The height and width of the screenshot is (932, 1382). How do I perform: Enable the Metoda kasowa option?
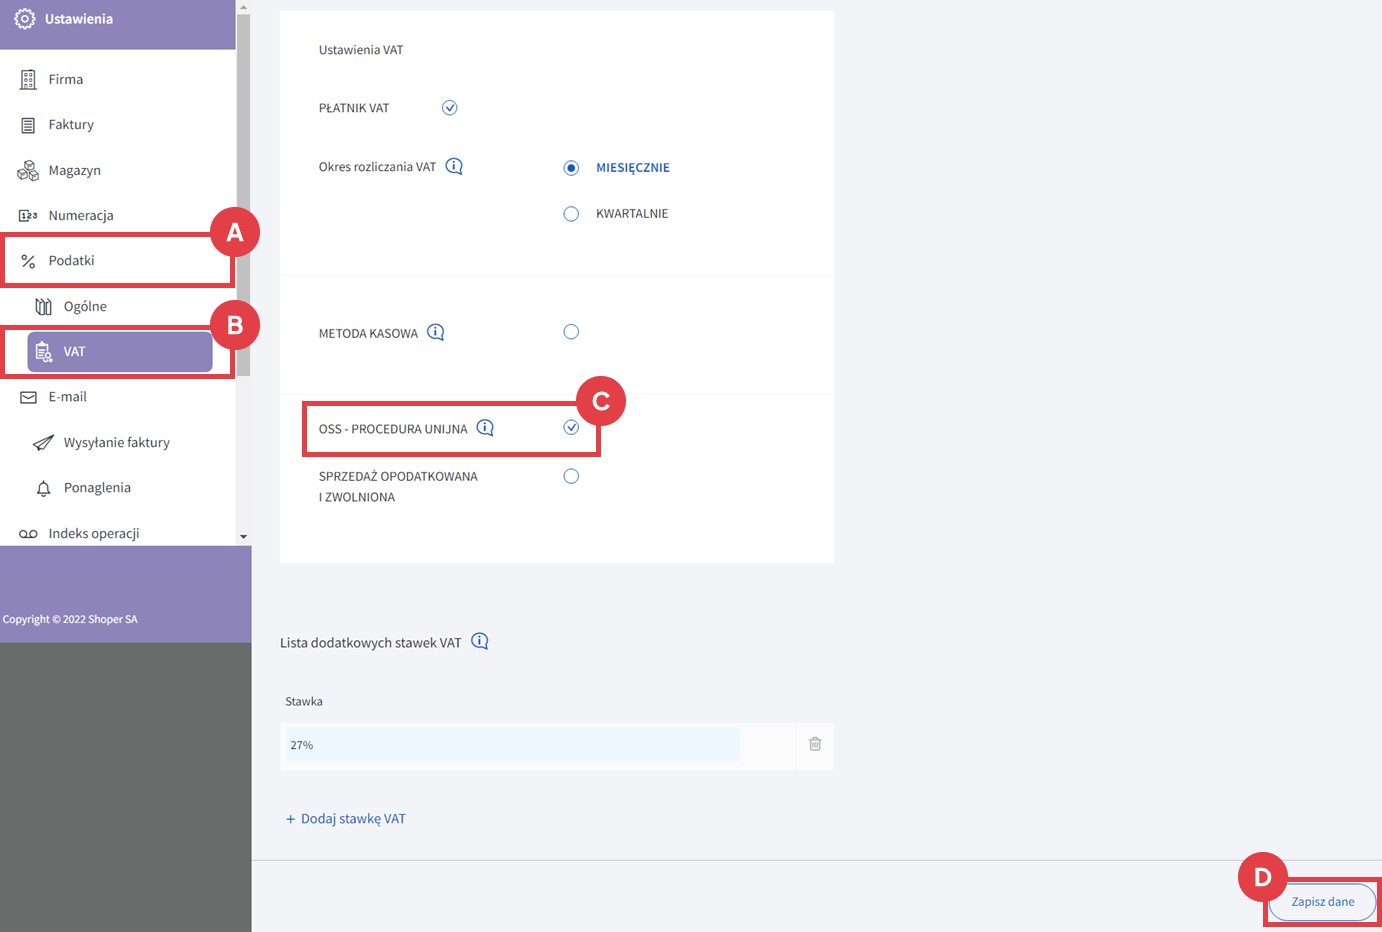coord(571,332)
